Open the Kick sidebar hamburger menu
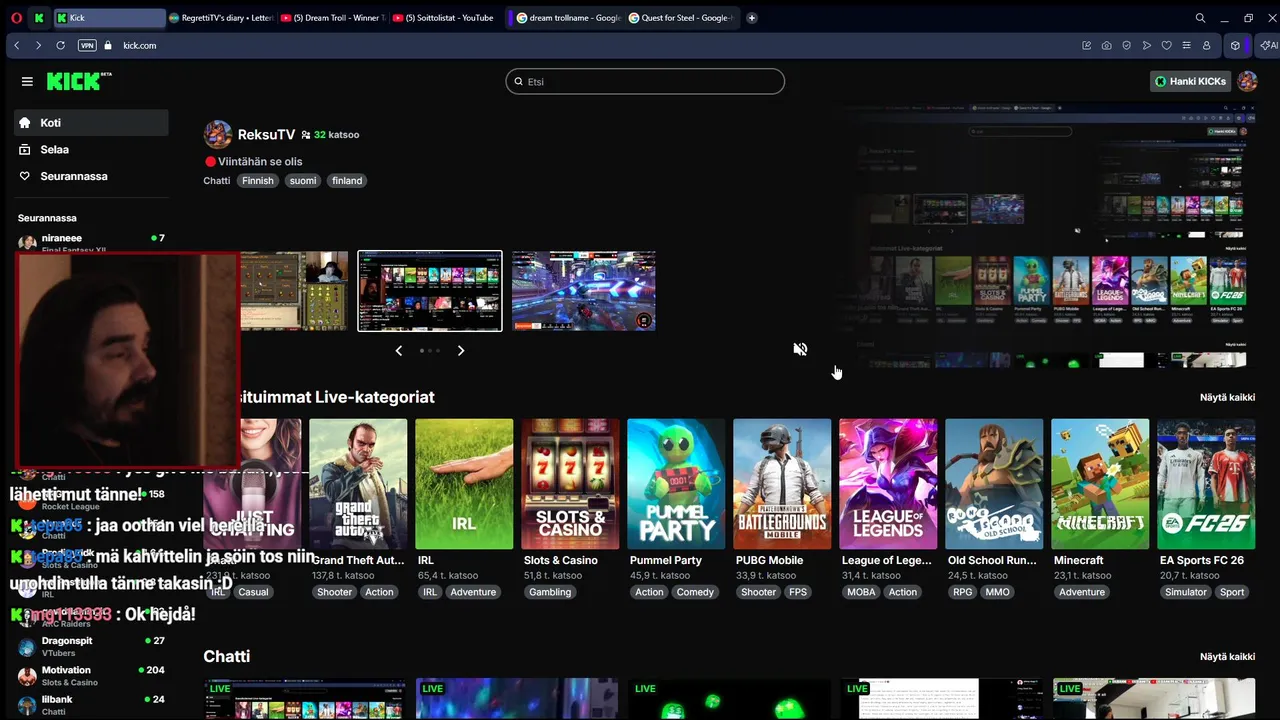This screenshot has width=1280, height=720. pos(27,82)
